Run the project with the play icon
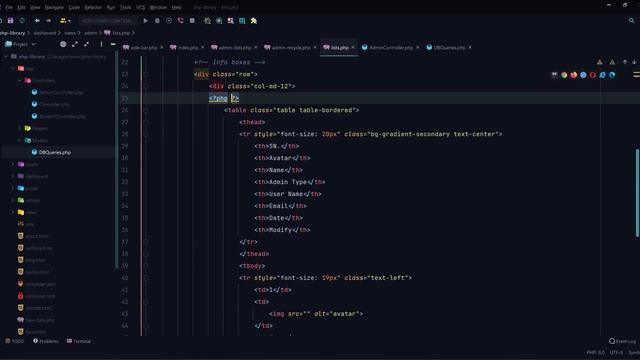 point(145,20)
